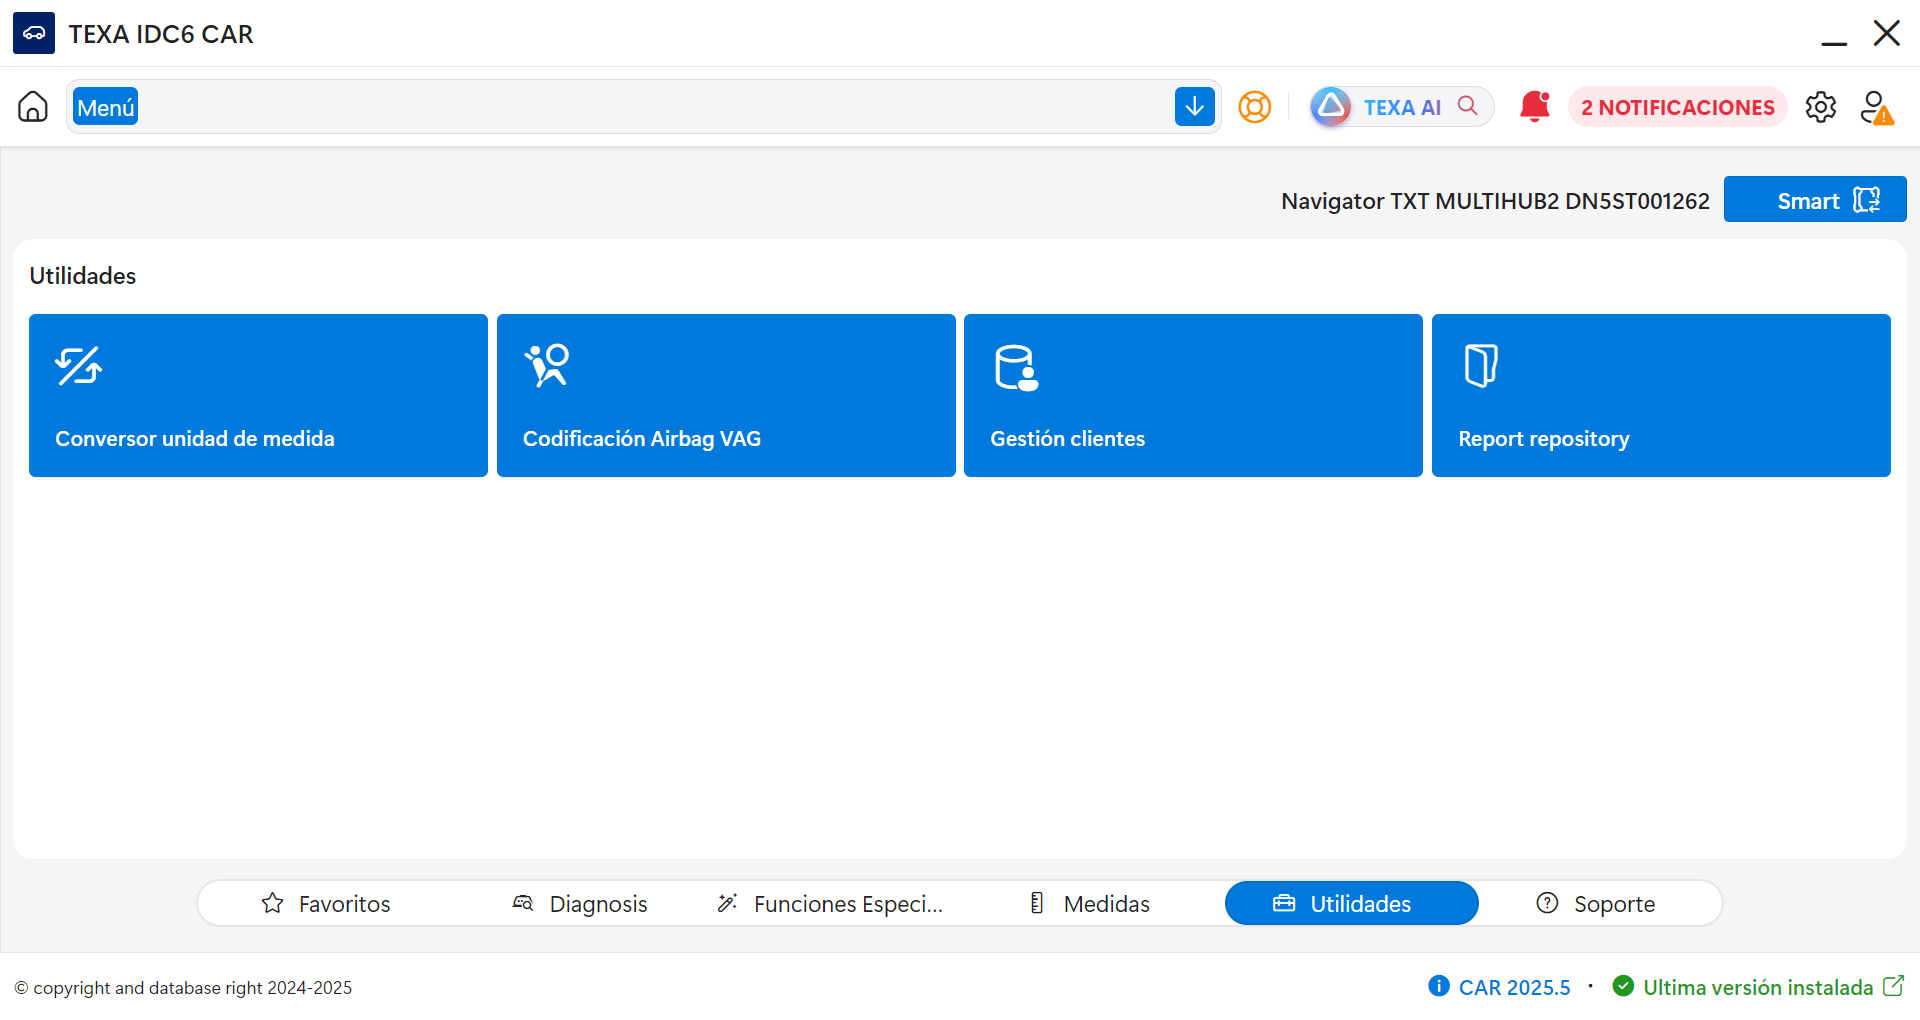
Task: Go to the Home screen icon
Action: (33, 106)
